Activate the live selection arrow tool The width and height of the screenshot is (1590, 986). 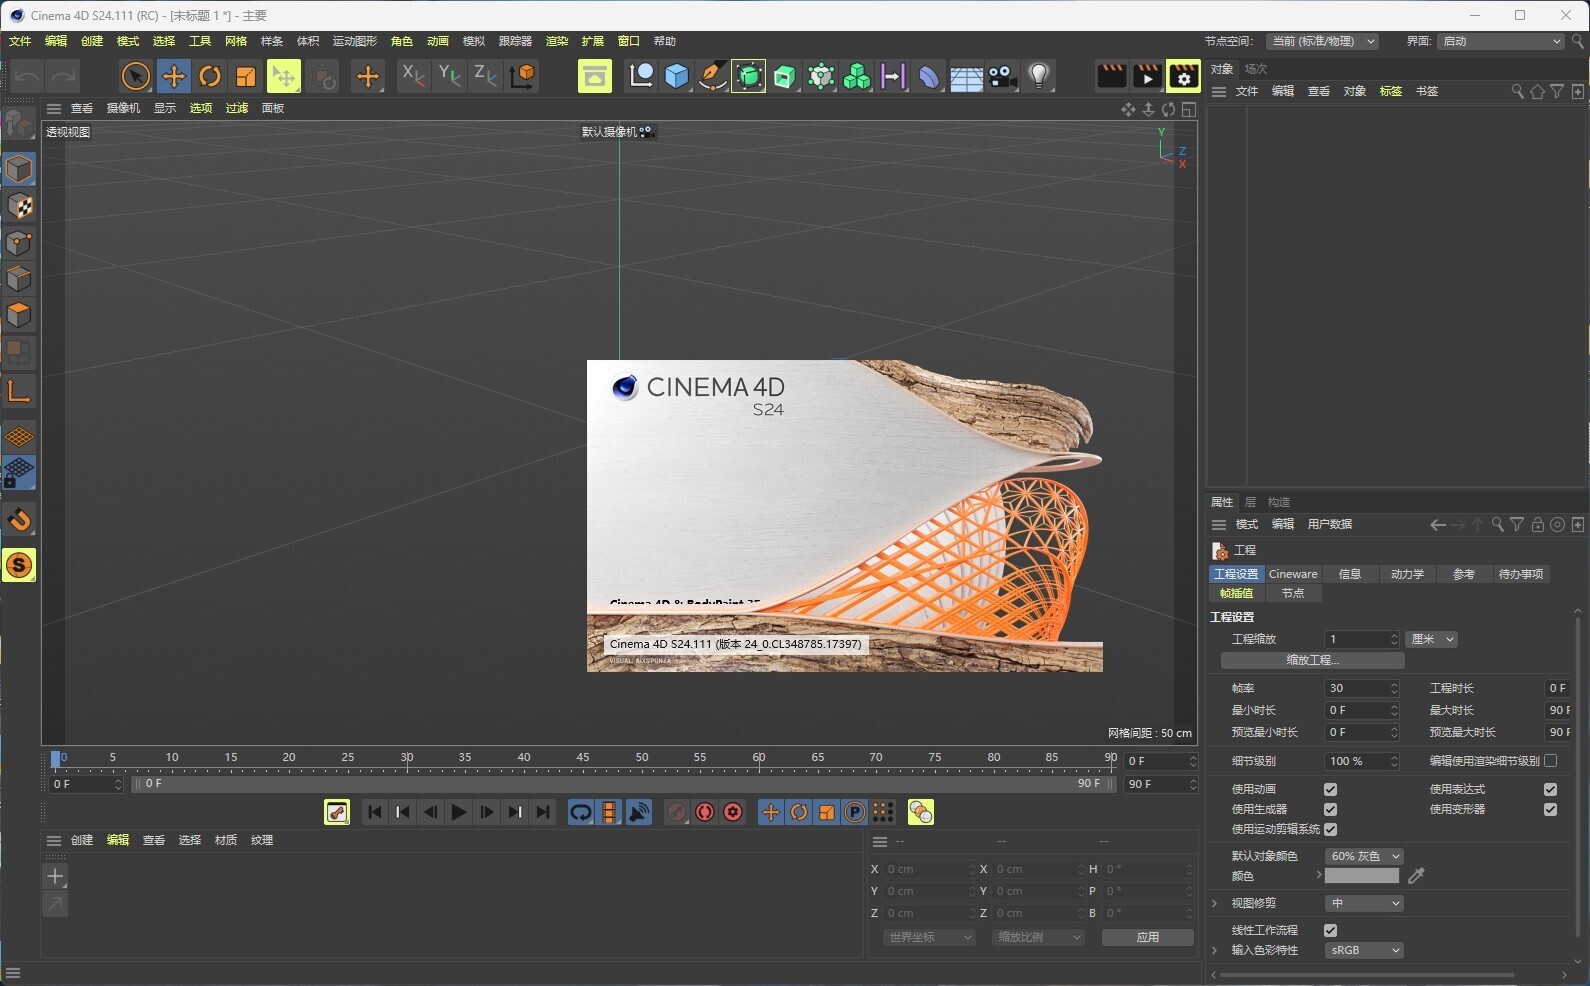136,76
